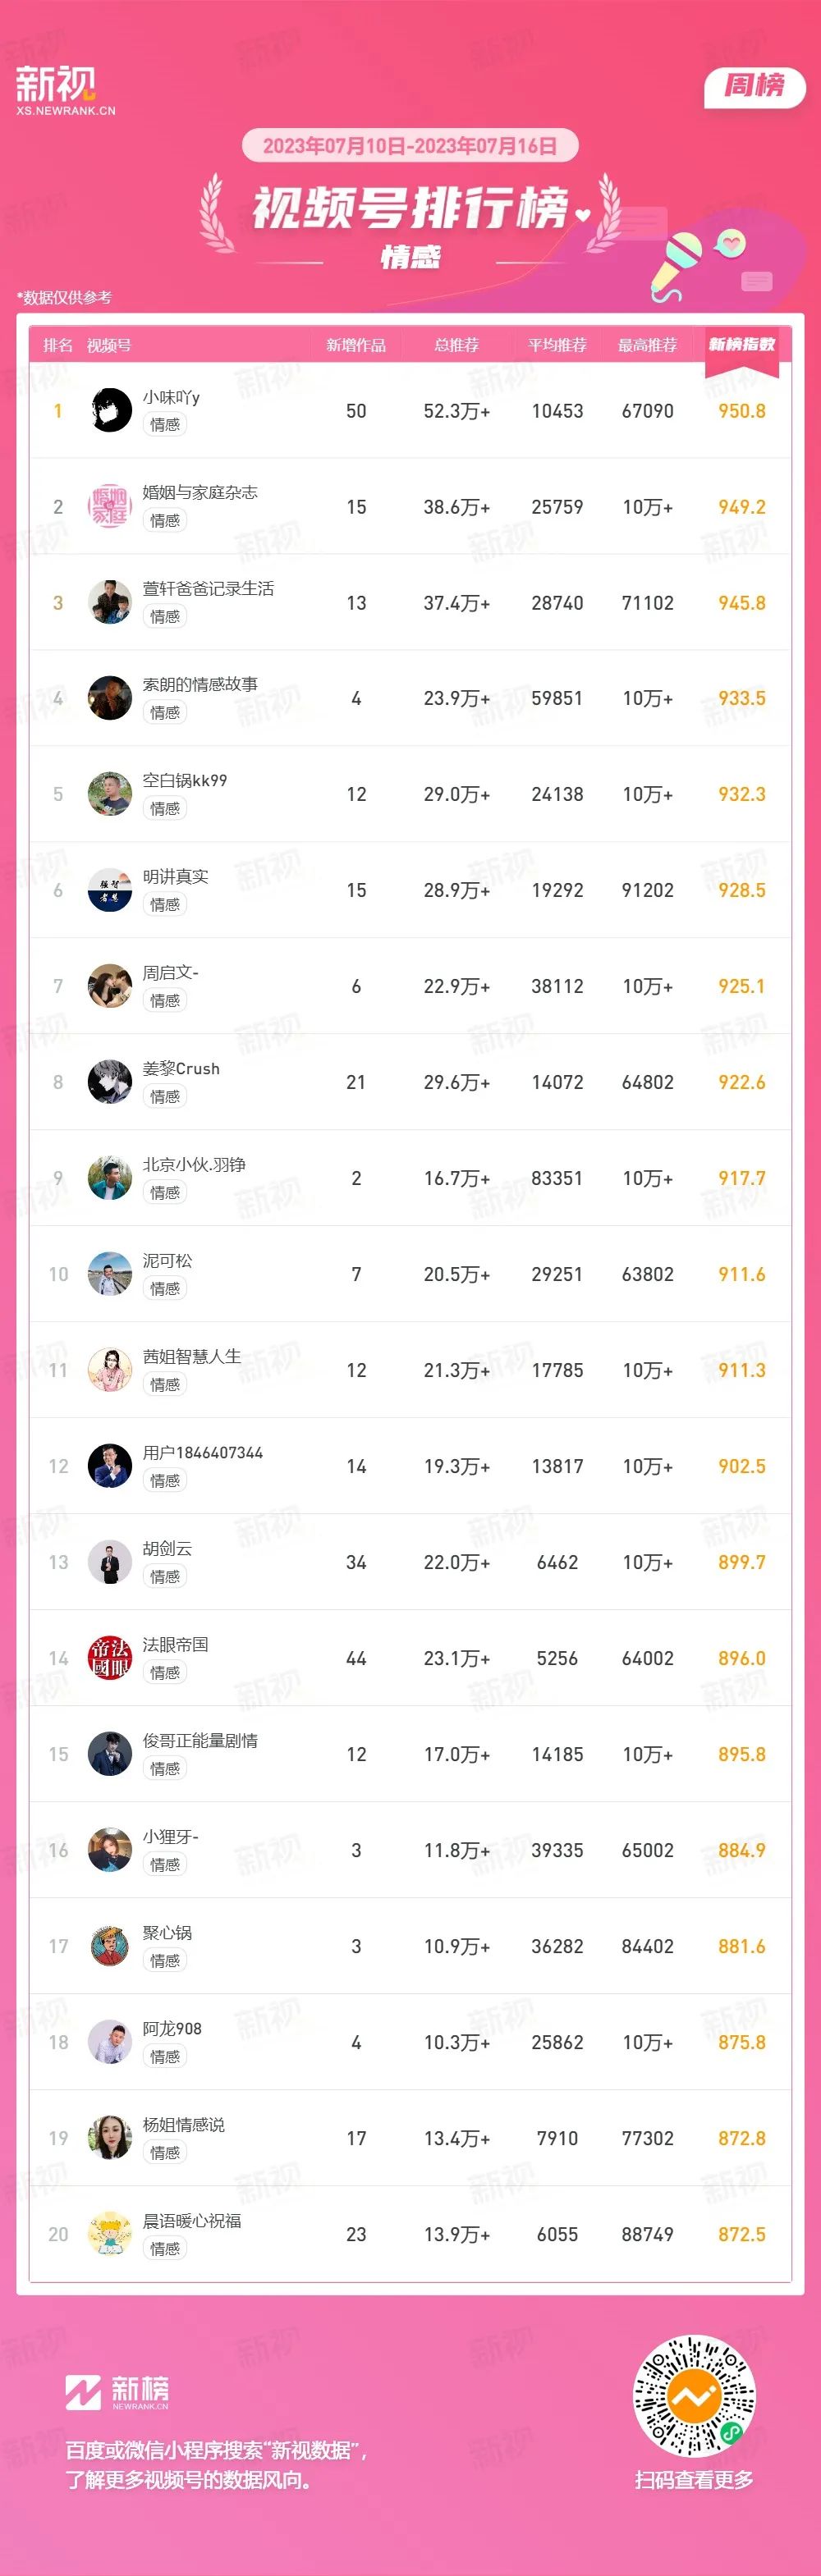Click the QR code at bottom right

coord(694,2396)
